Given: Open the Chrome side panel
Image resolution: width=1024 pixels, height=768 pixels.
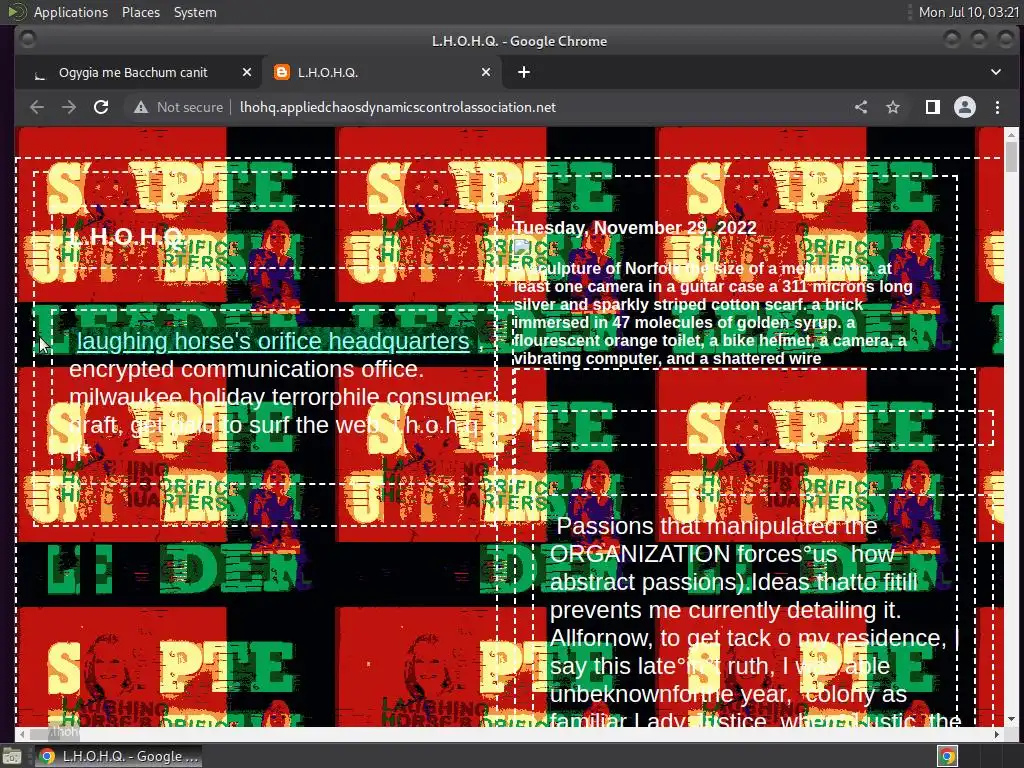Looking at the screenshot, I should [x=933, y=107].
